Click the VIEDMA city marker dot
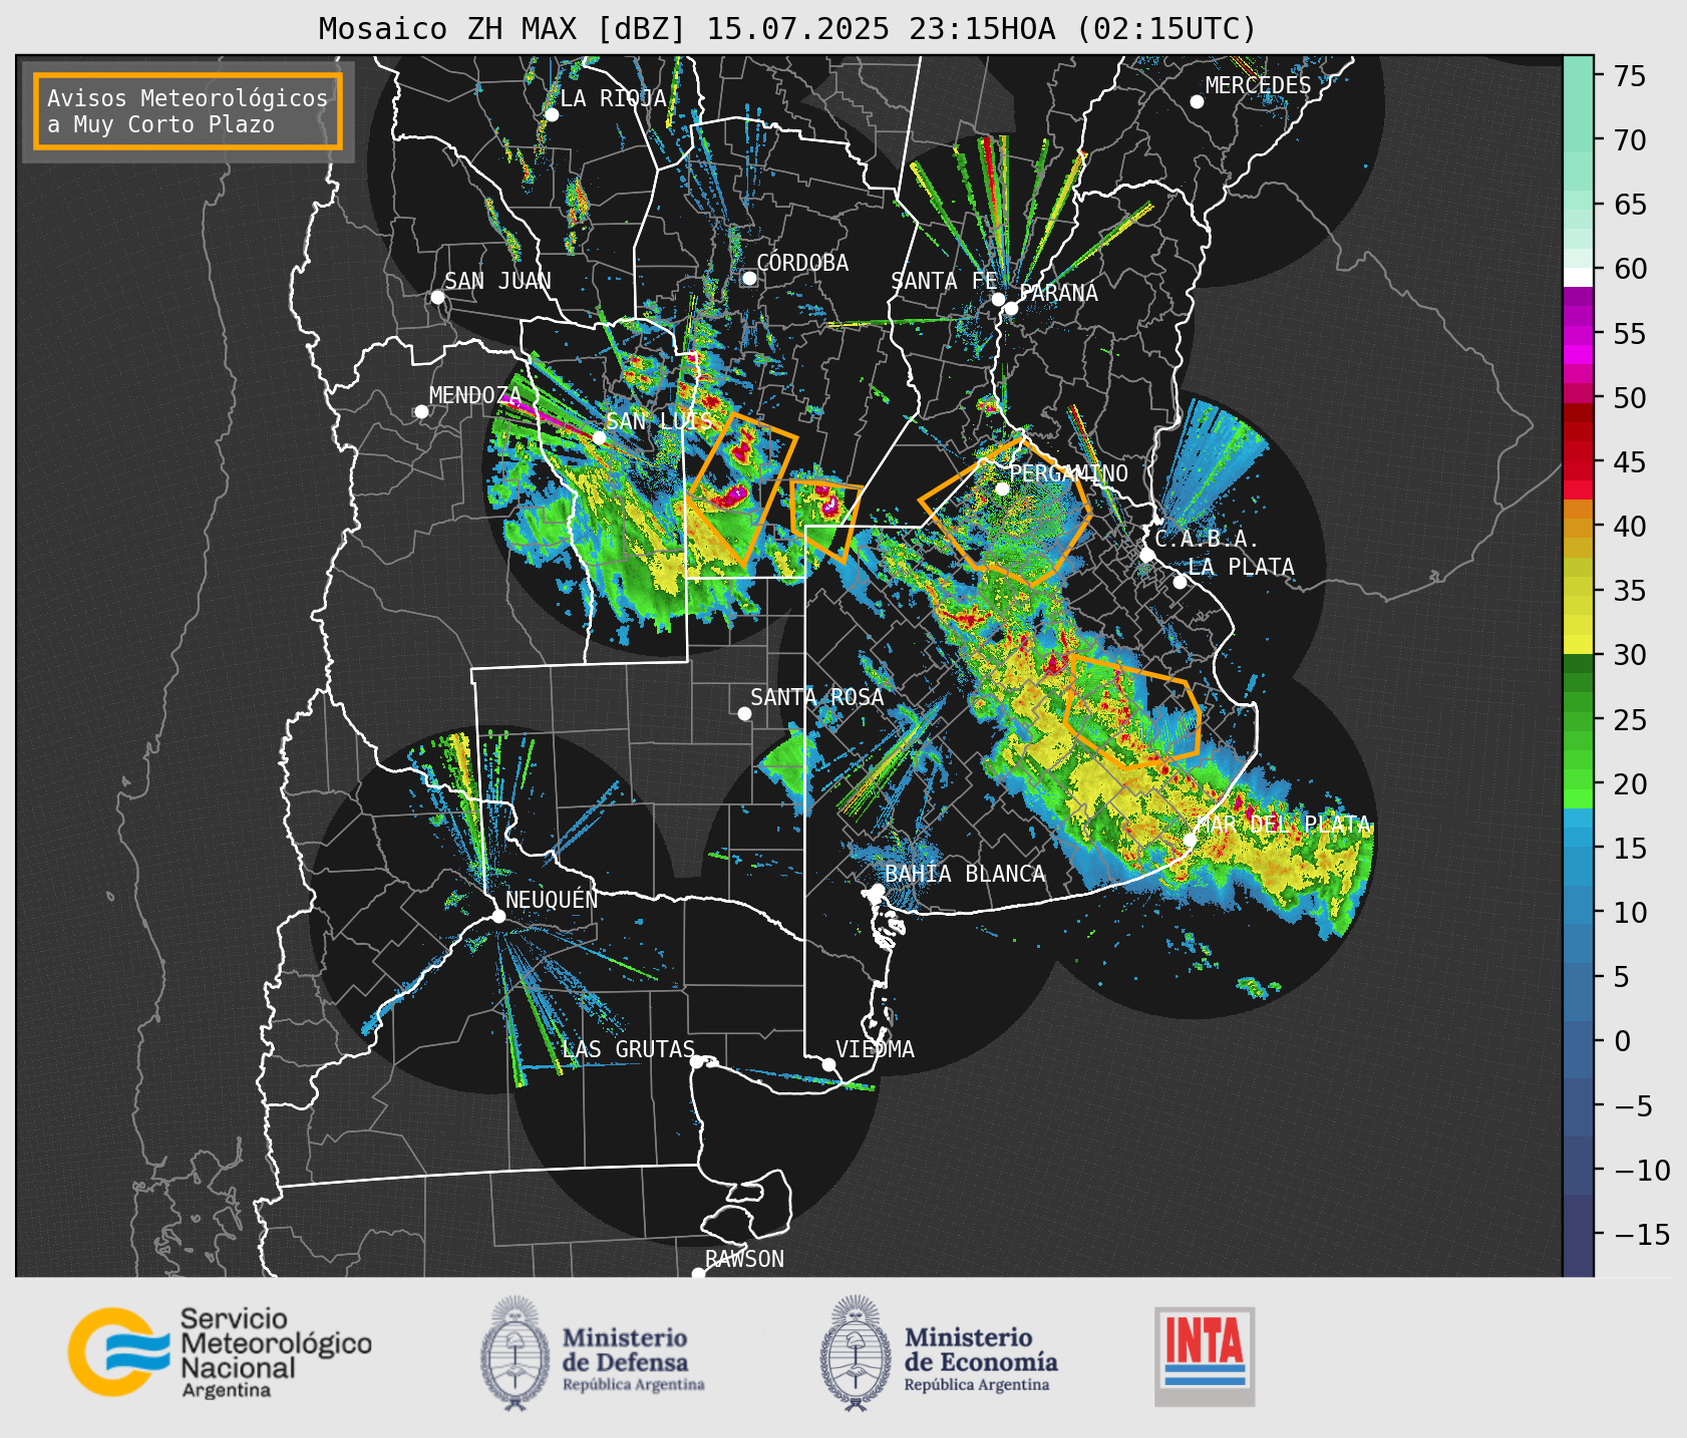The width and height of the screenshot is (1687, 1438). tap(828, 1064)
